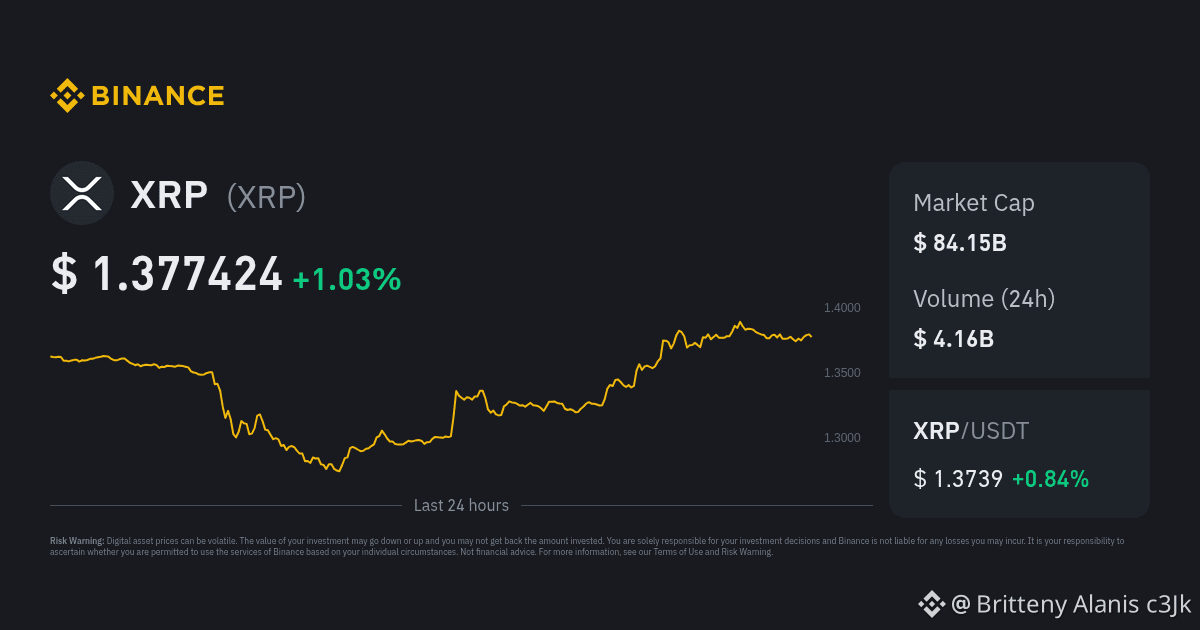Select the $ 4.16B volume value
Screen dimensions: 1200x630
[953, 338]
